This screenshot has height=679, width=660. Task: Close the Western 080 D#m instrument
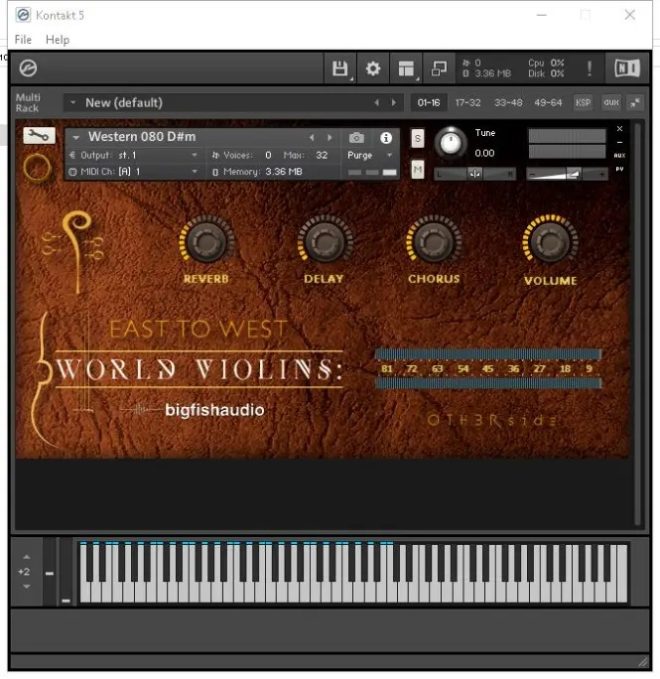(620, 129)
